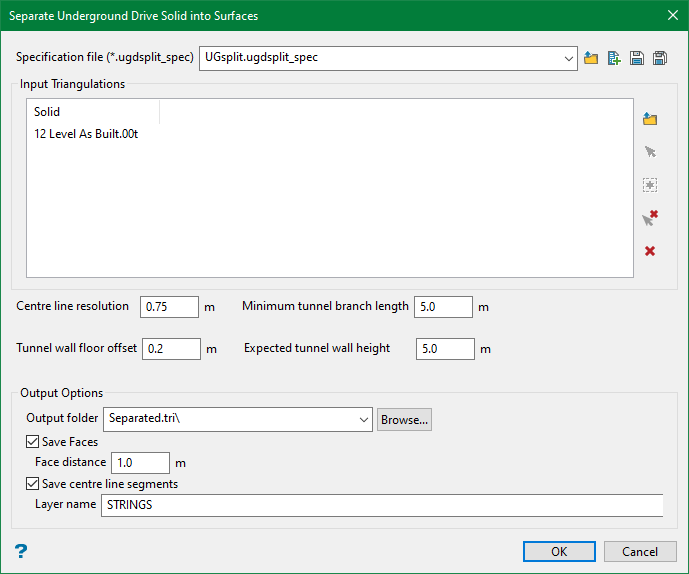Expand the Specification file dropdown
The width and height of the screenshot is (689, 574).
(568, 58)
